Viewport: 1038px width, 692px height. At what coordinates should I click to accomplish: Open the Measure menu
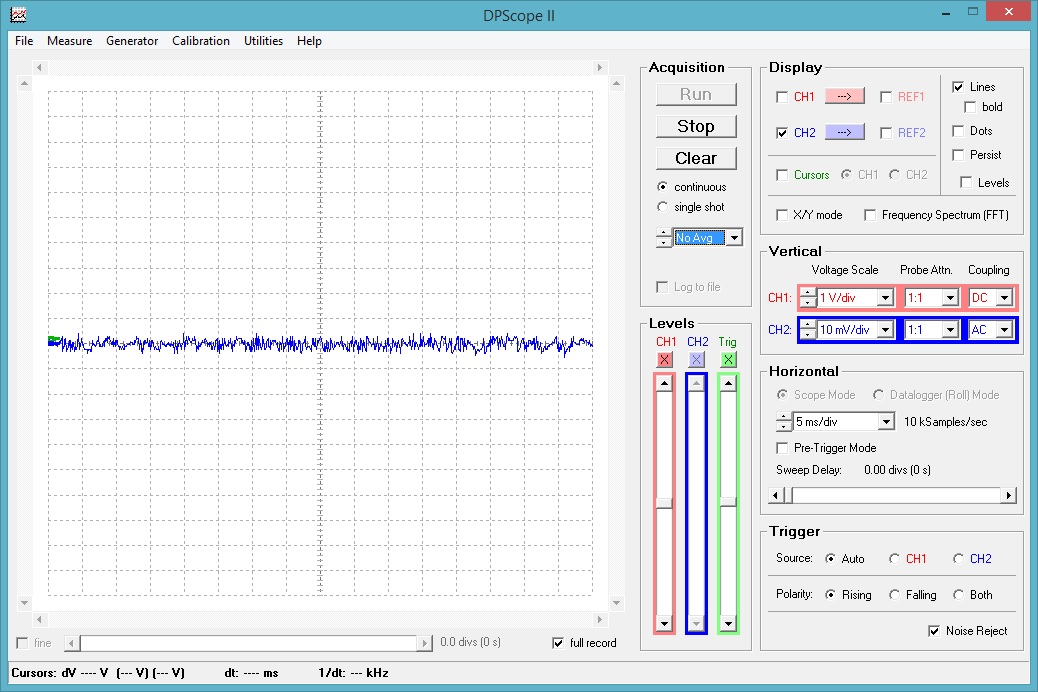click(70, 41)
